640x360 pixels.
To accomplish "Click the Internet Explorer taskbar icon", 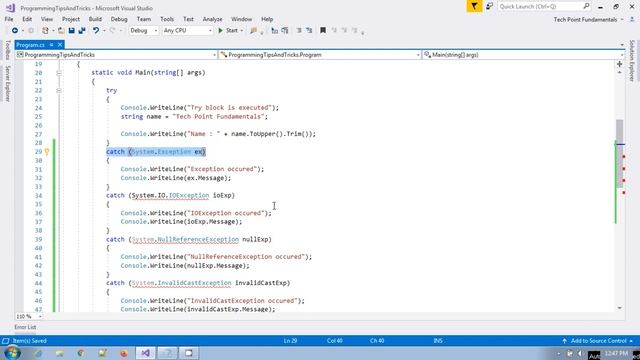I will (38, 353).
